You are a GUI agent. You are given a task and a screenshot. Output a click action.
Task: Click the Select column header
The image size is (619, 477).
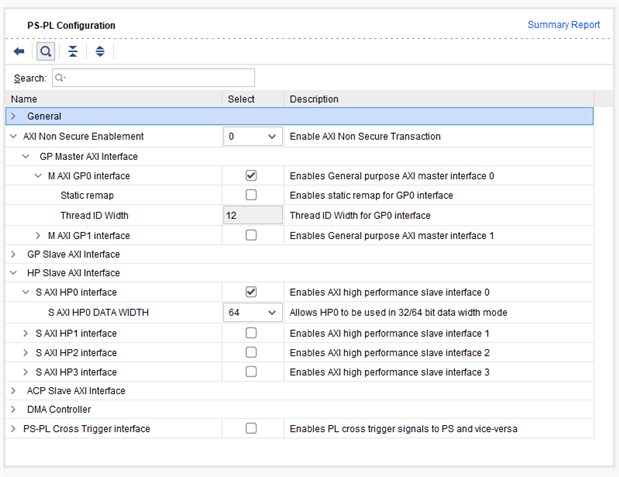(241, 99)
